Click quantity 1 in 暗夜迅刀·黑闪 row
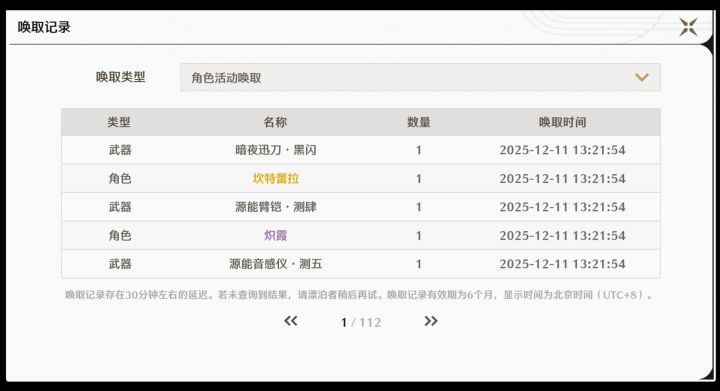The height and width of the screenshot is (391, 720). (x=418, y=150)
